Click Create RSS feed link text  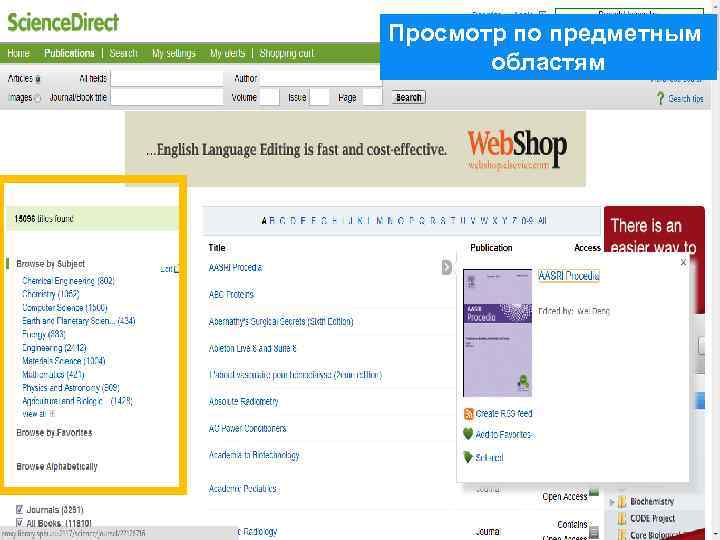pyautogui.click(x=504, y=414)
